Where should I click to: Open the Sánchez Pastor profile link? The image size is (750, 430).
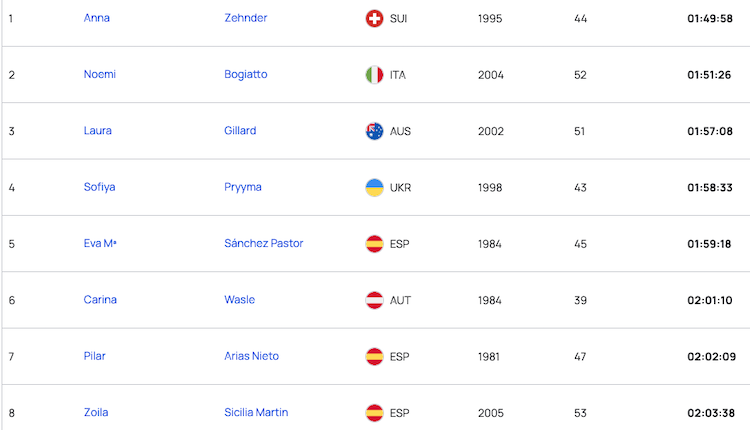264,243
